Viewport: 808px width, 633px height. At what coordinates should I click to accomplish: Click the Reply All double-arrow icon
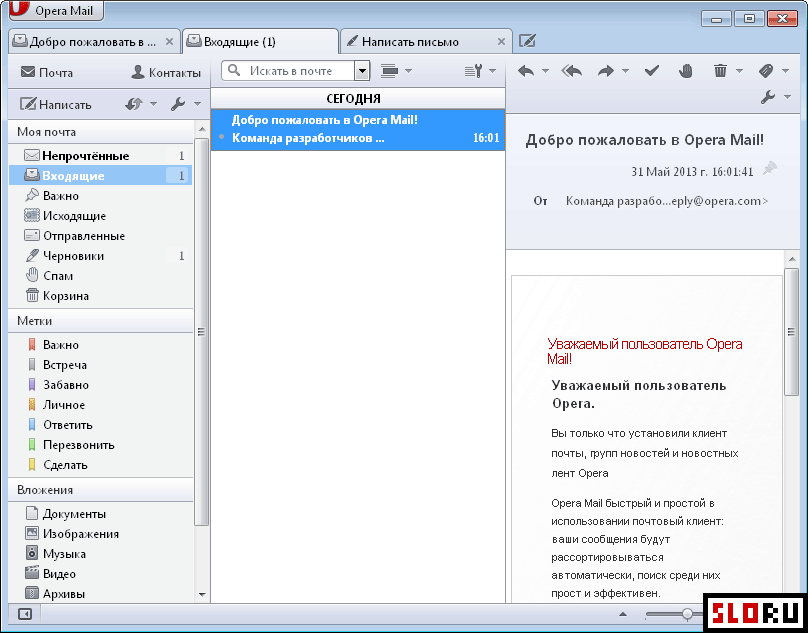coord(571,71)
